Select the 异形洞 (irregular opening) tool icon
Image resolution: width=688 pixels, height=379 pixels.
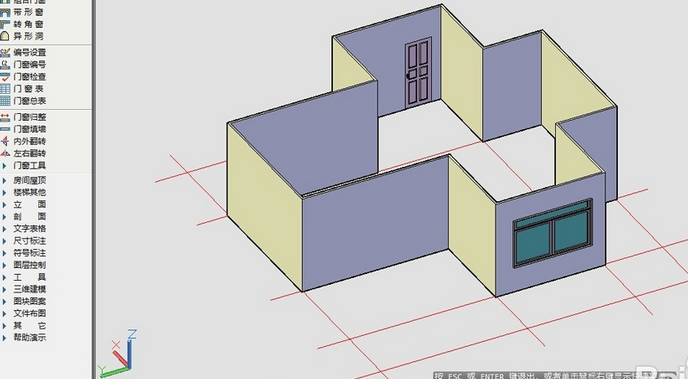coord(5,36)
